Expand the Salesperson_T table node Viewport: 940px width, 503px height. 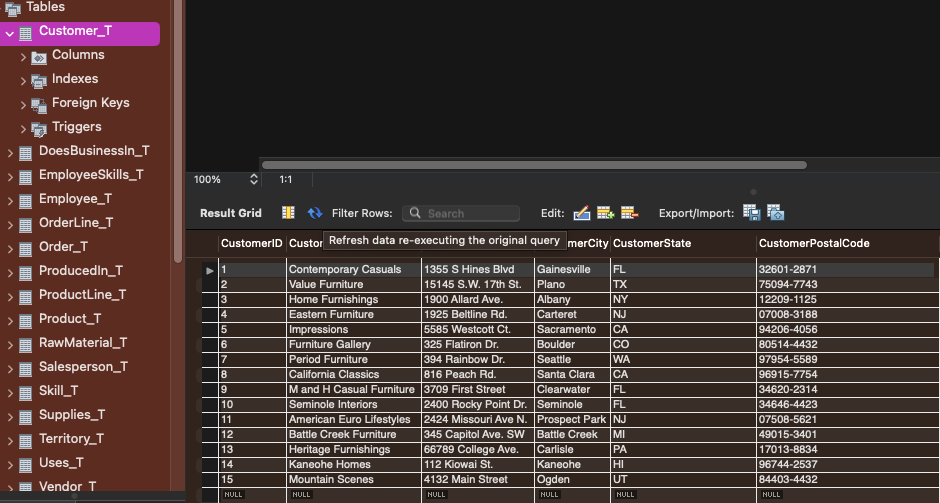coord(10,369)
